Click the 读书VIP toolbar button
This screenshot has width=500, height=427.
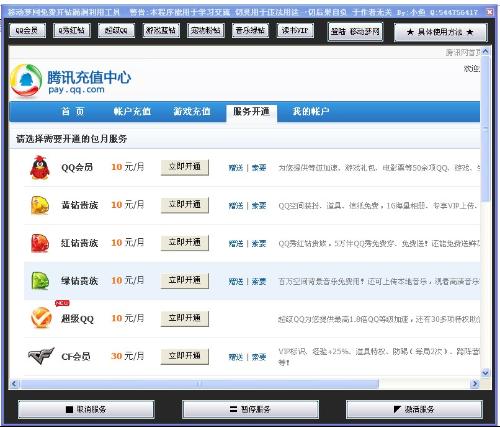click(295, 31)
